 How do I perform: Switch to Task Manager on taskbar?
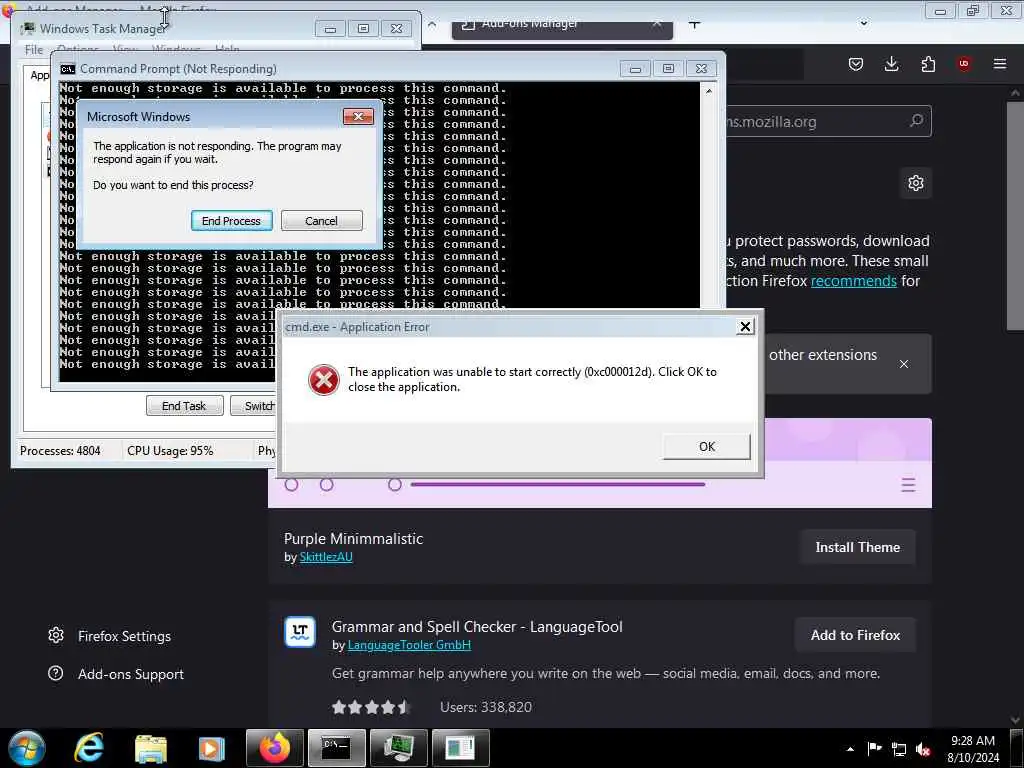[x=398, y=748]
